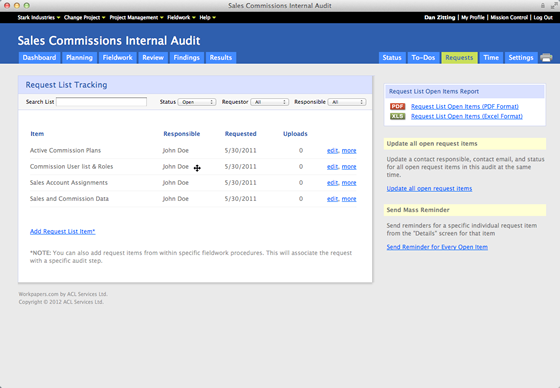
Task: Open the Findings tab
Action: click(186, 58)
